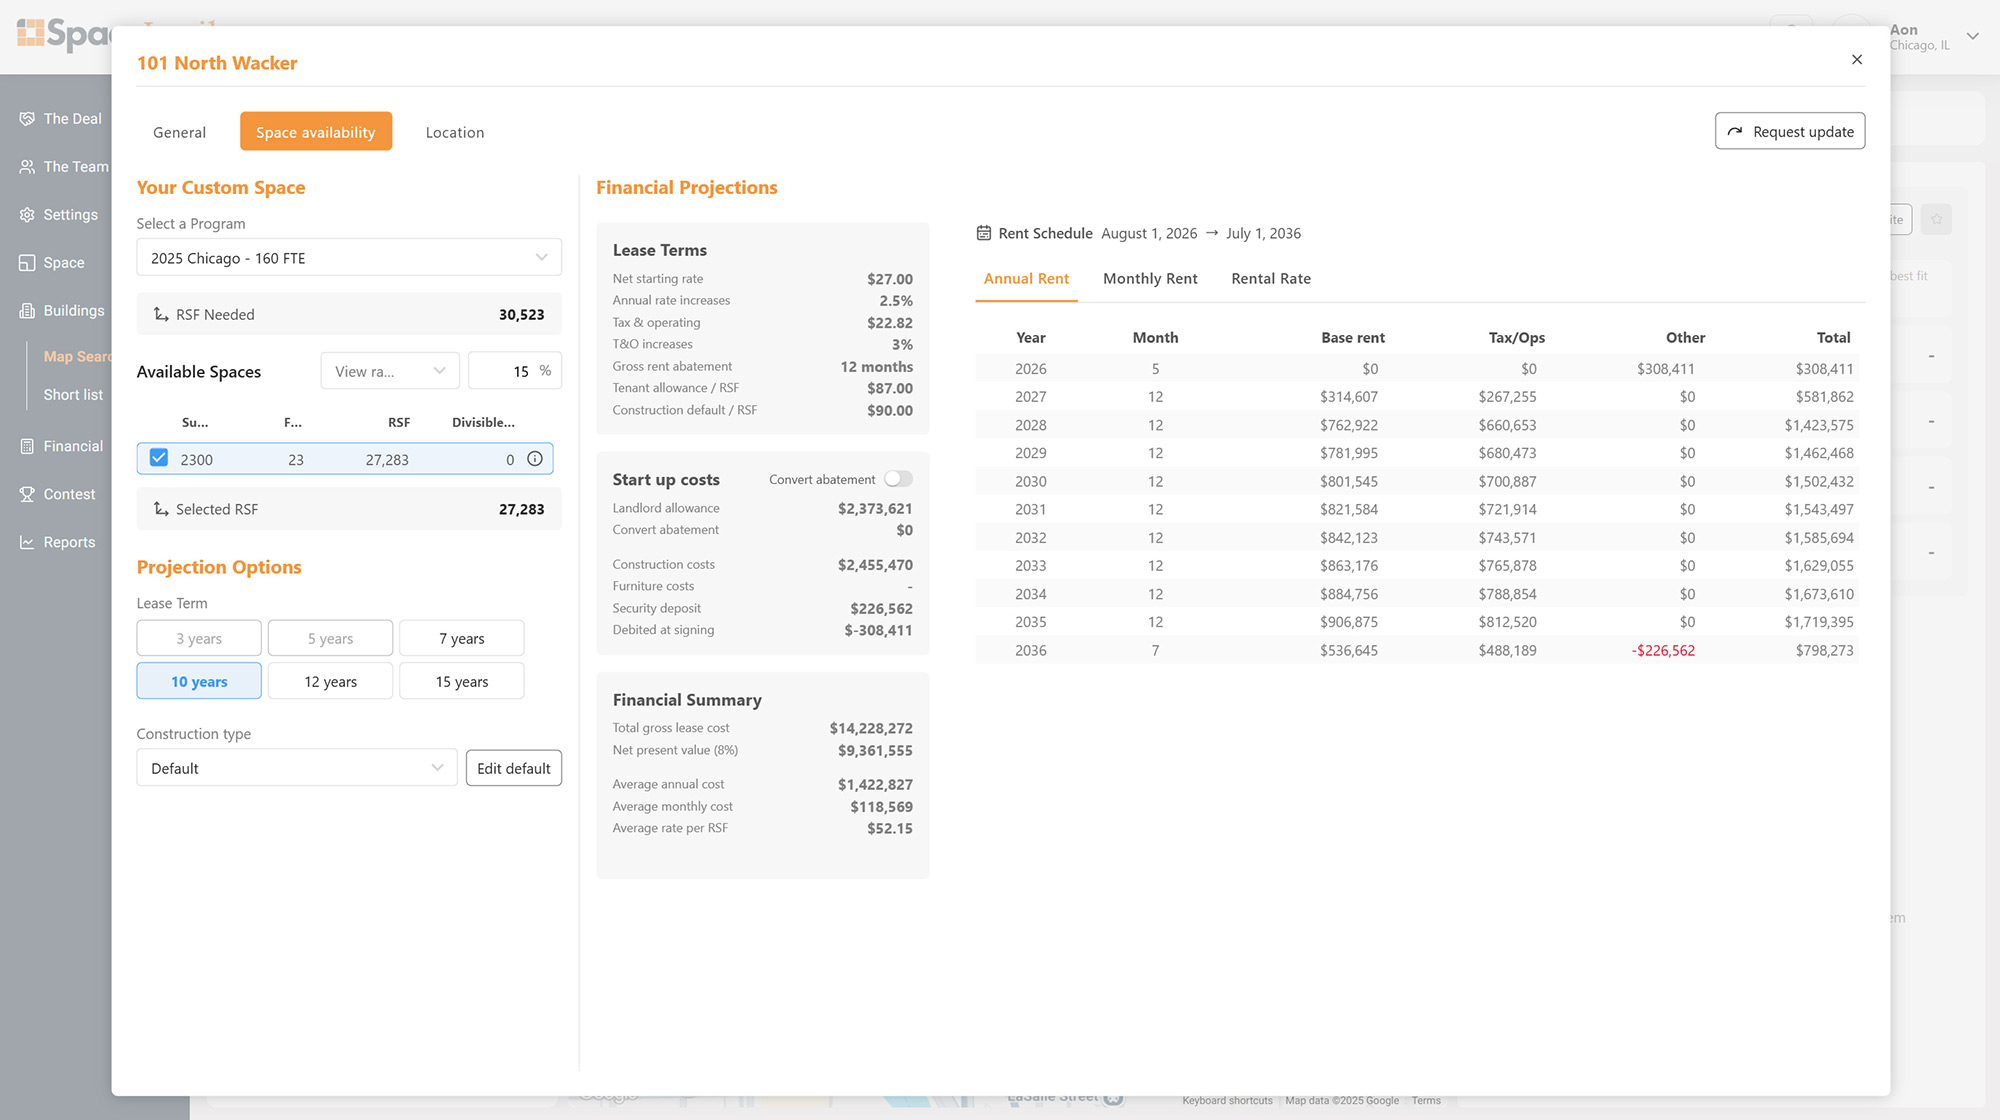Click the Edit default button
Screen dimensions: 2000x1120
[513, 768]
